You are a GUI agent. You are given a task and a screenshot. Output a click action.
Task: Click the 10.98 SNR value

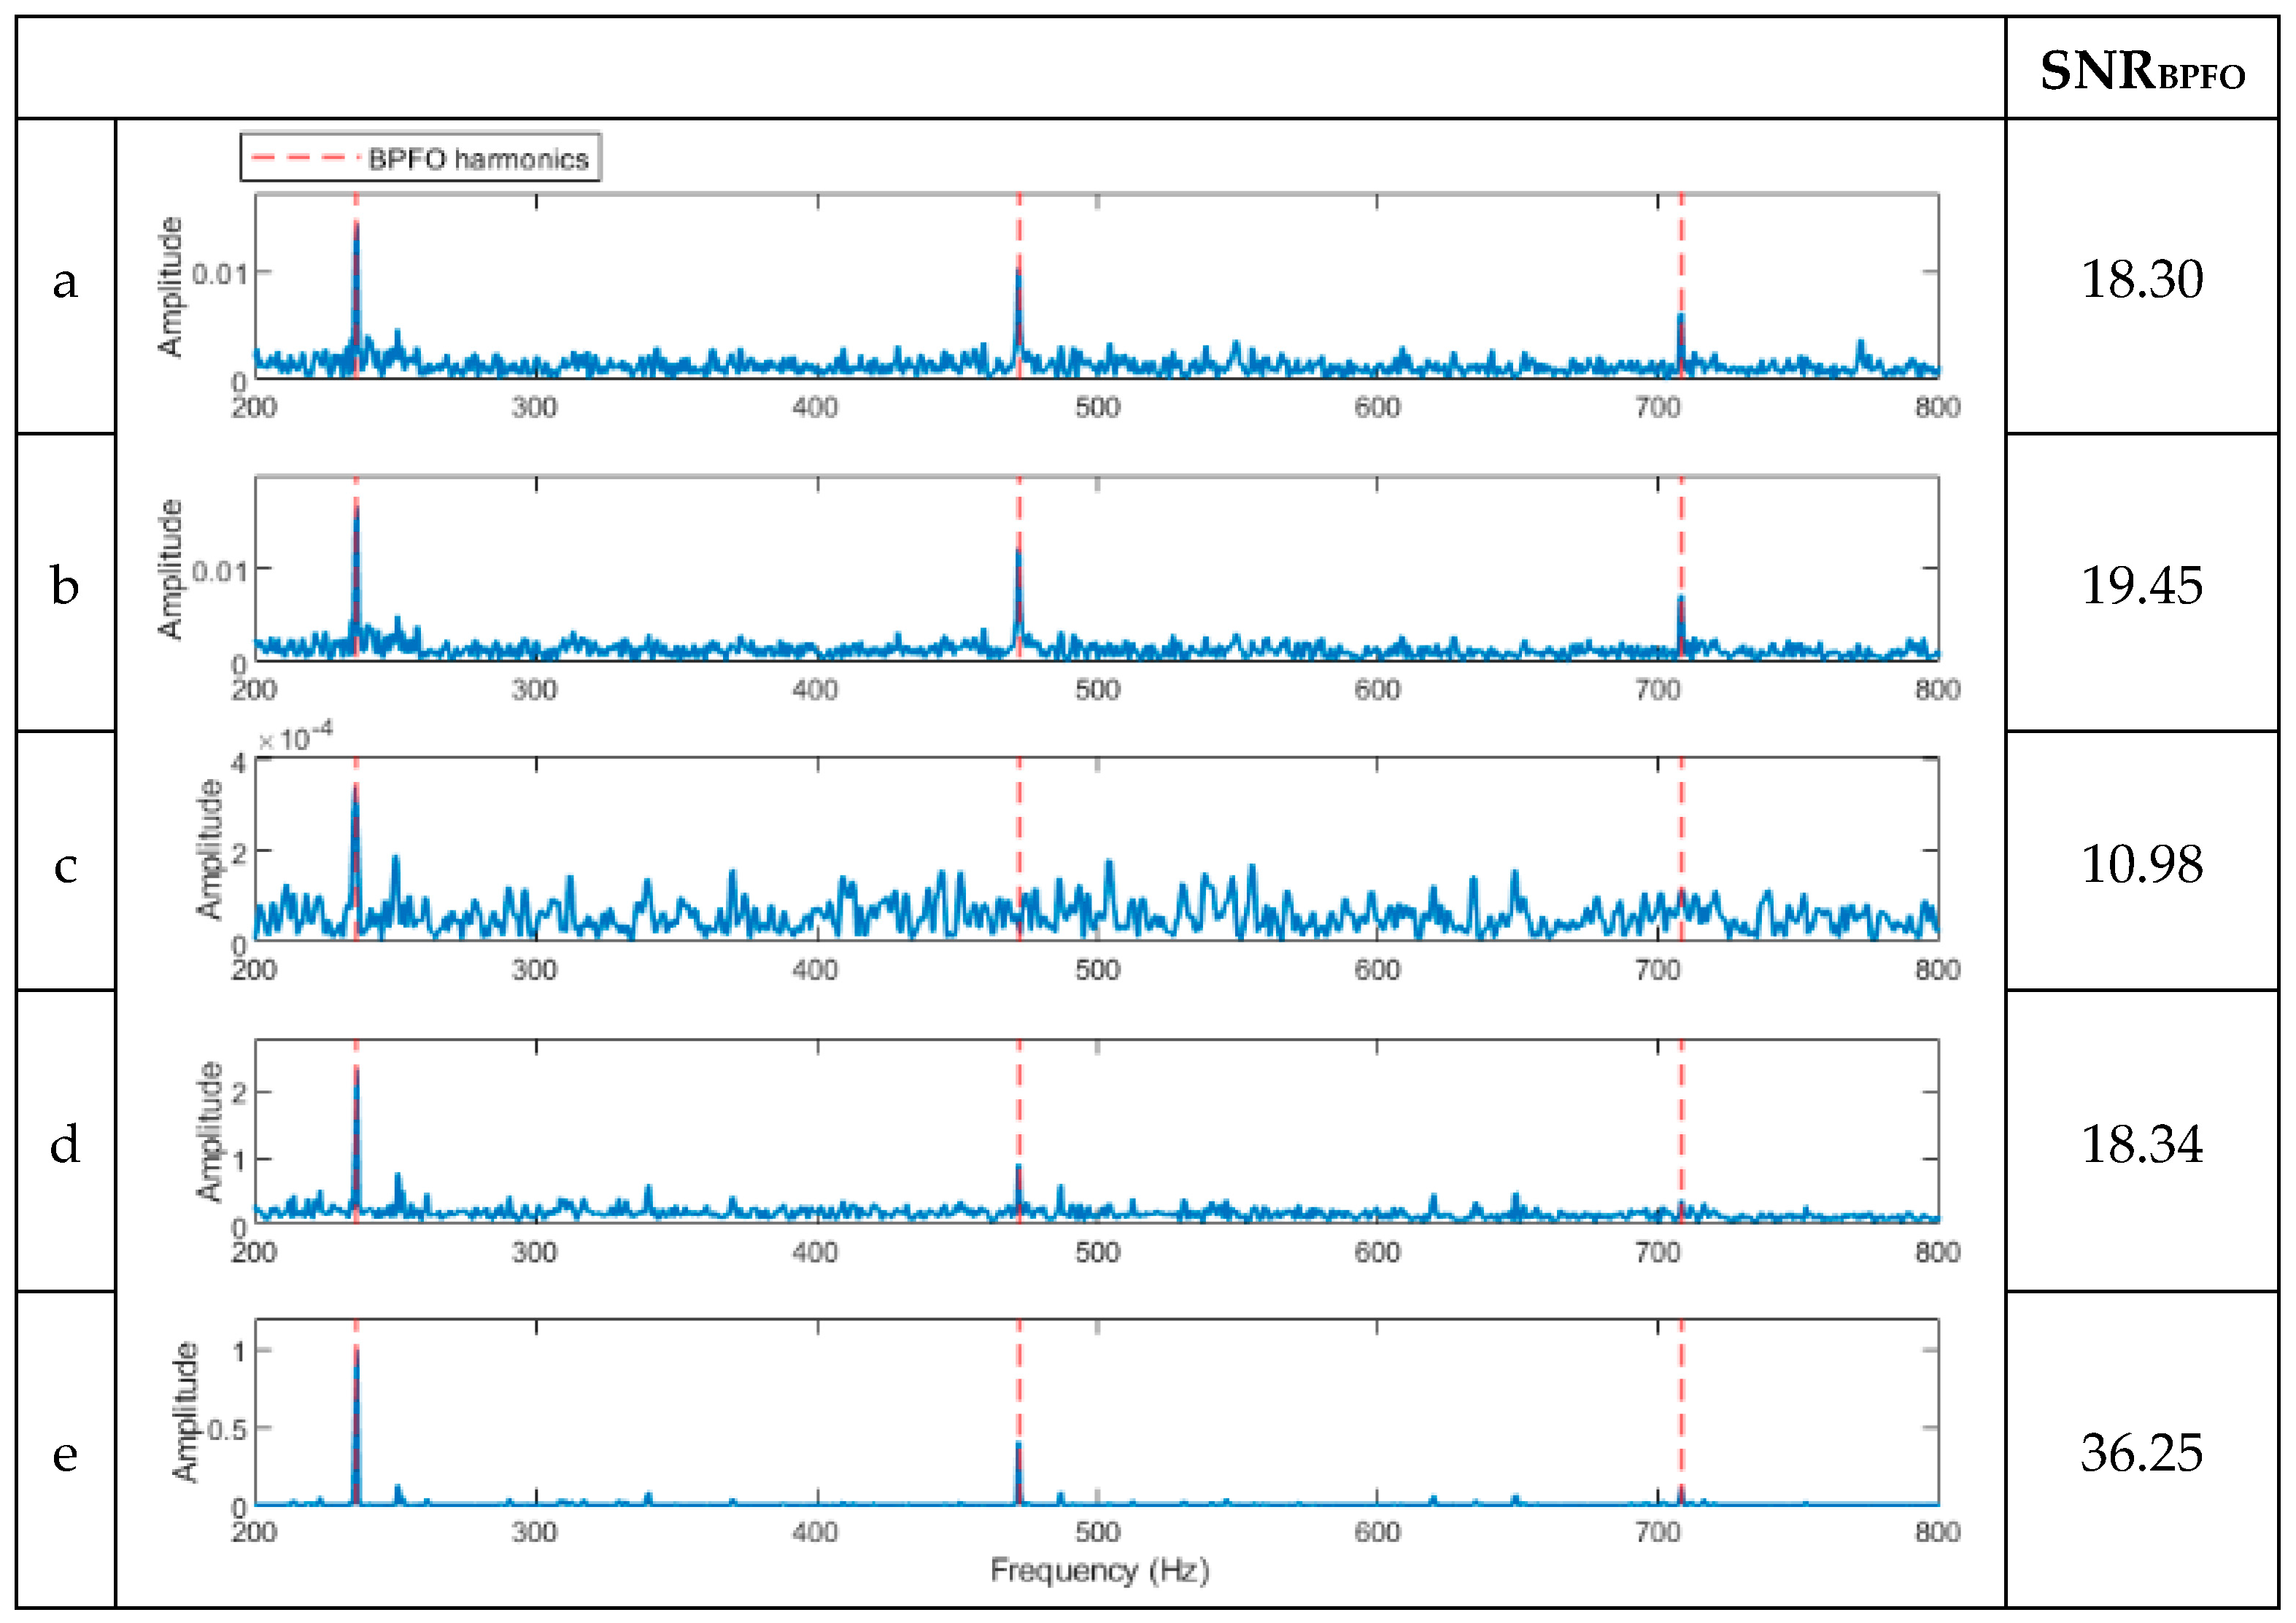pos(2142,864)
